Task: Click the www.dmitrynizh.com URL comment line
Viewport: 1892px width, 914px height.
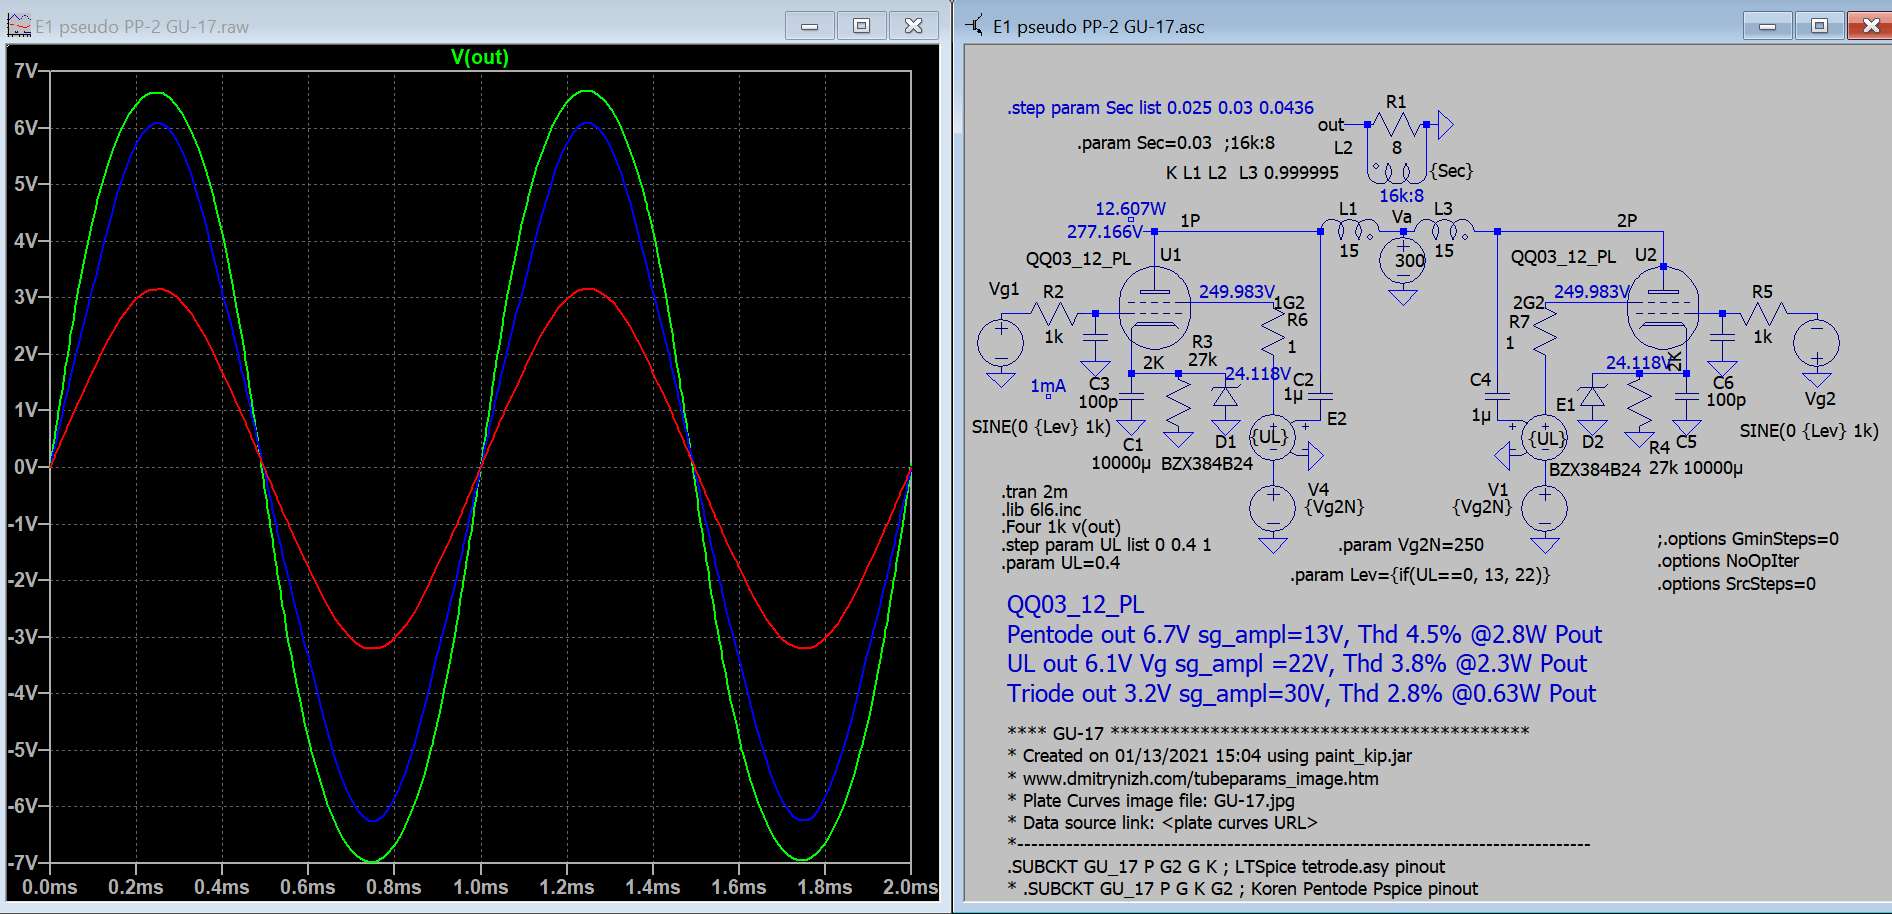Action: coord(1193,778)
